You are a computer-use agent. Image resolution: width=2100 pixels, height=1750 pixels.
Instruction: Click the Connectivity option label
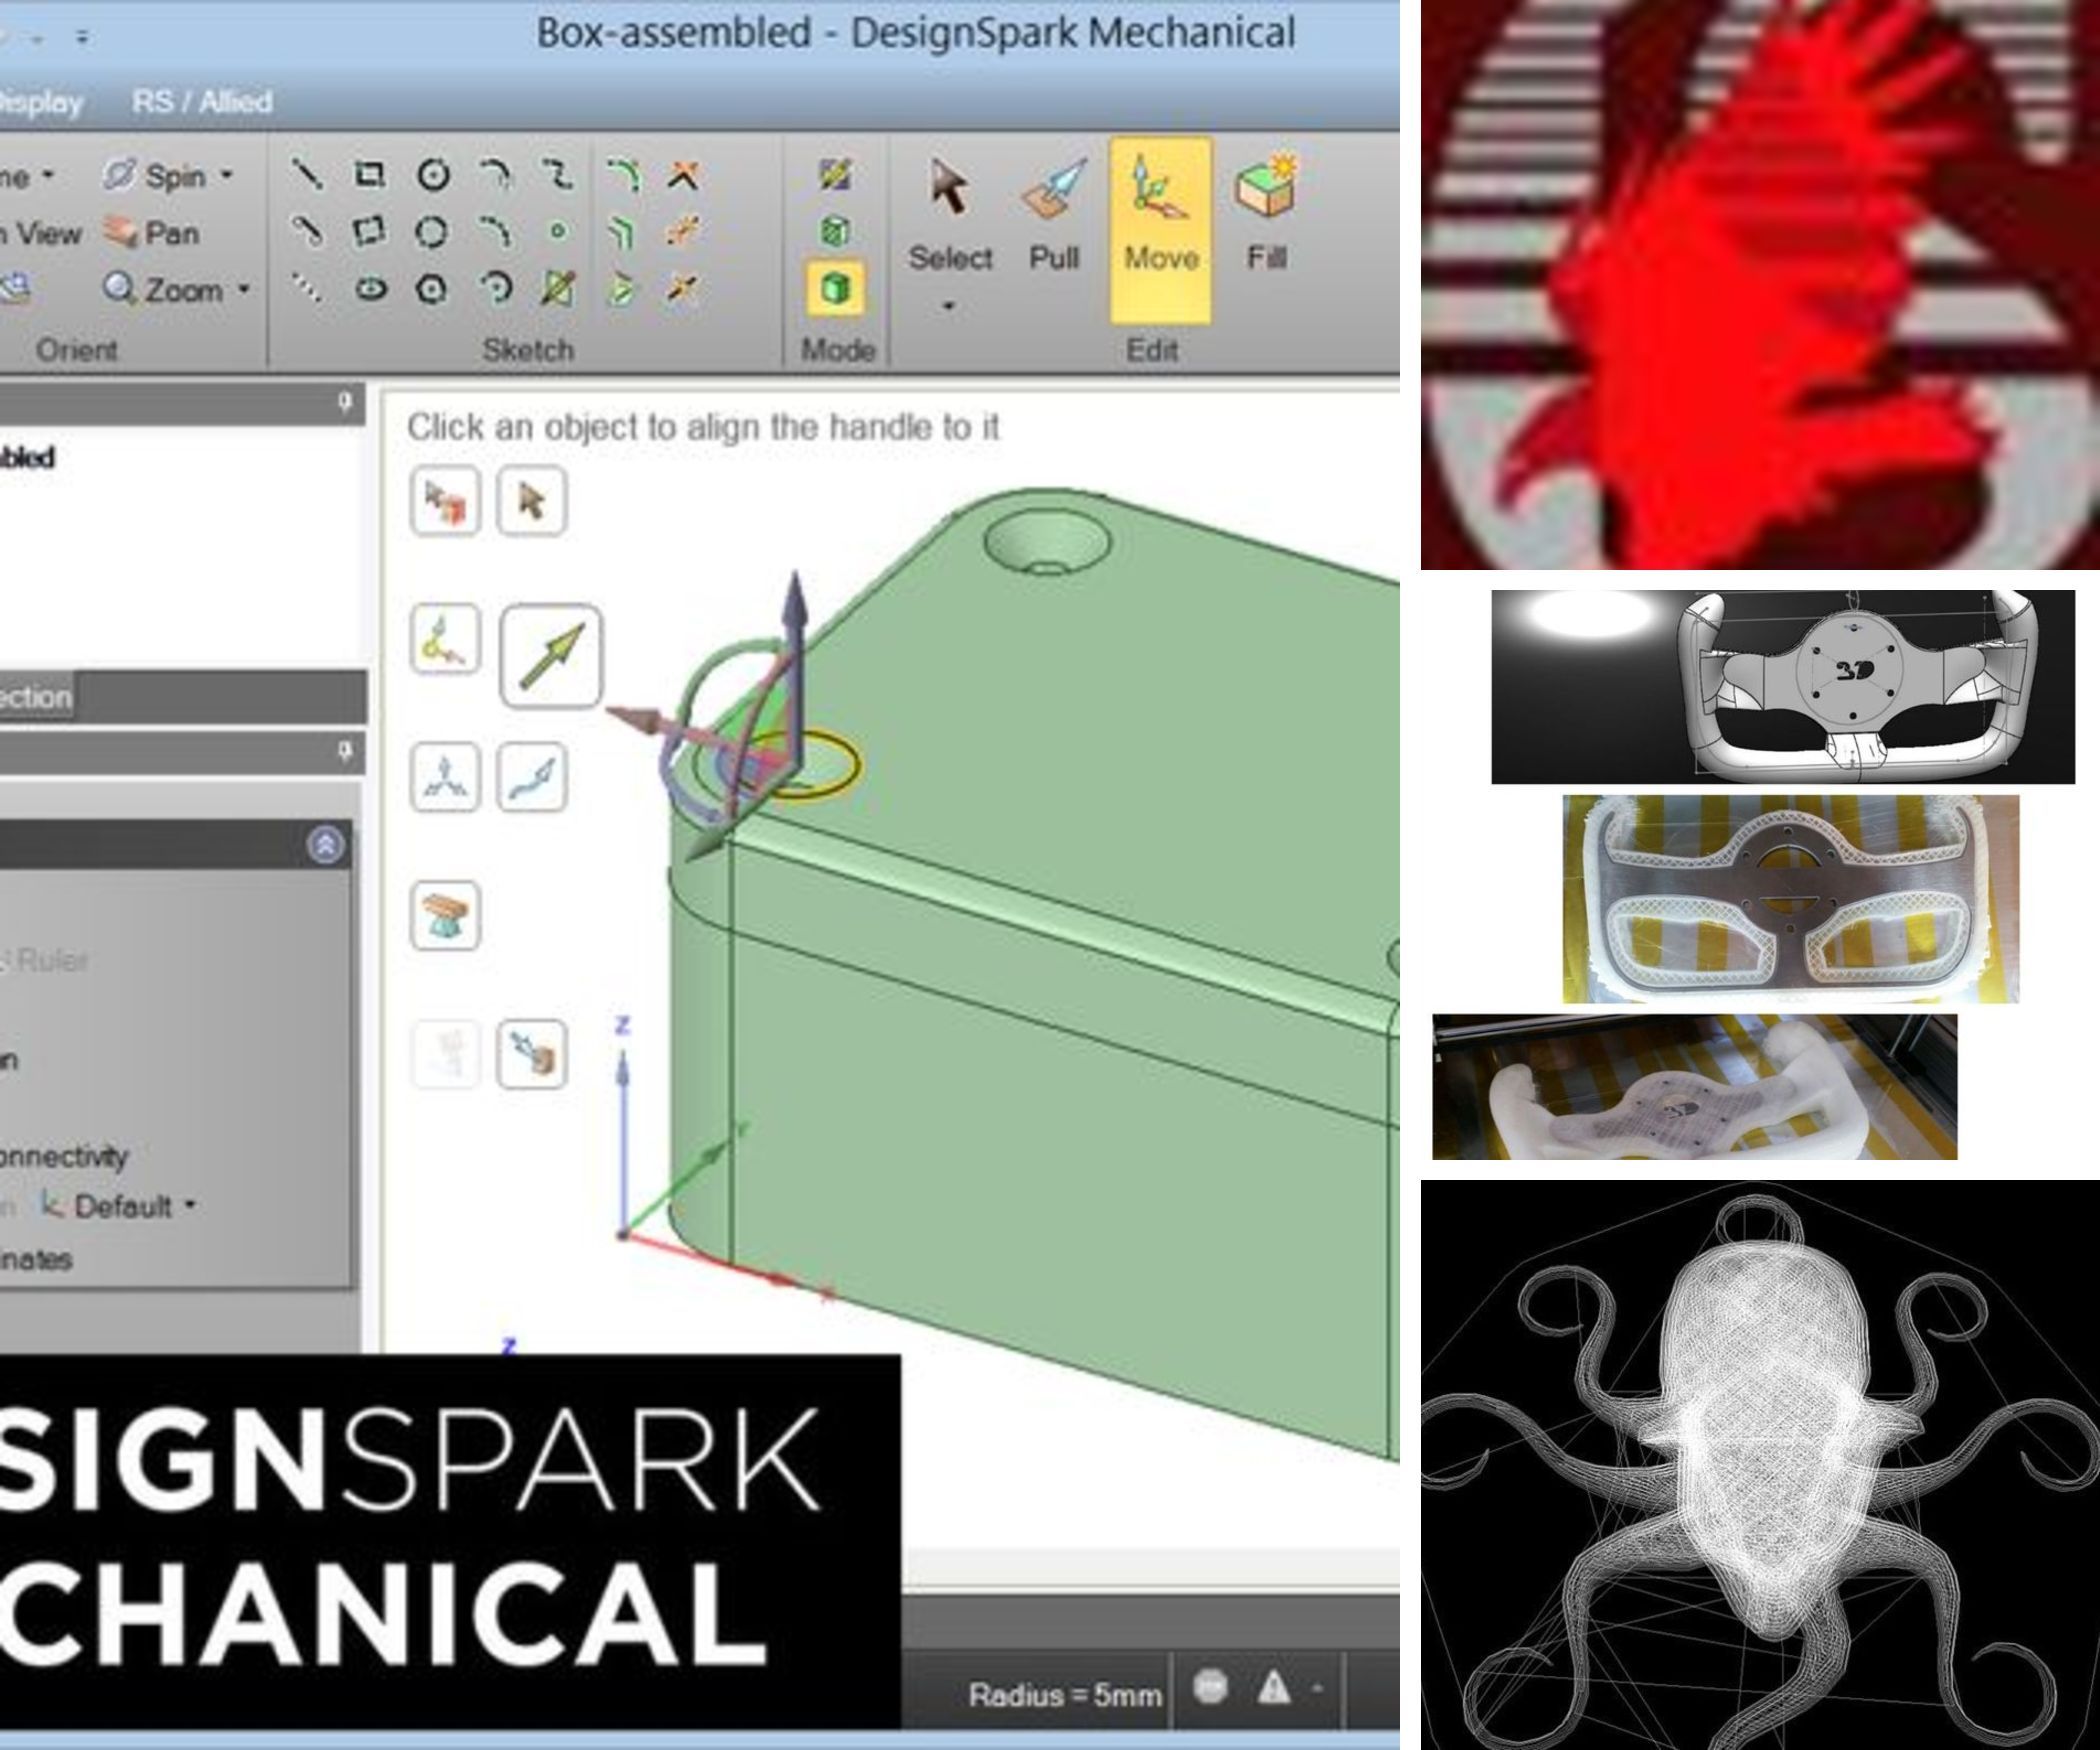click(64, 1156)
